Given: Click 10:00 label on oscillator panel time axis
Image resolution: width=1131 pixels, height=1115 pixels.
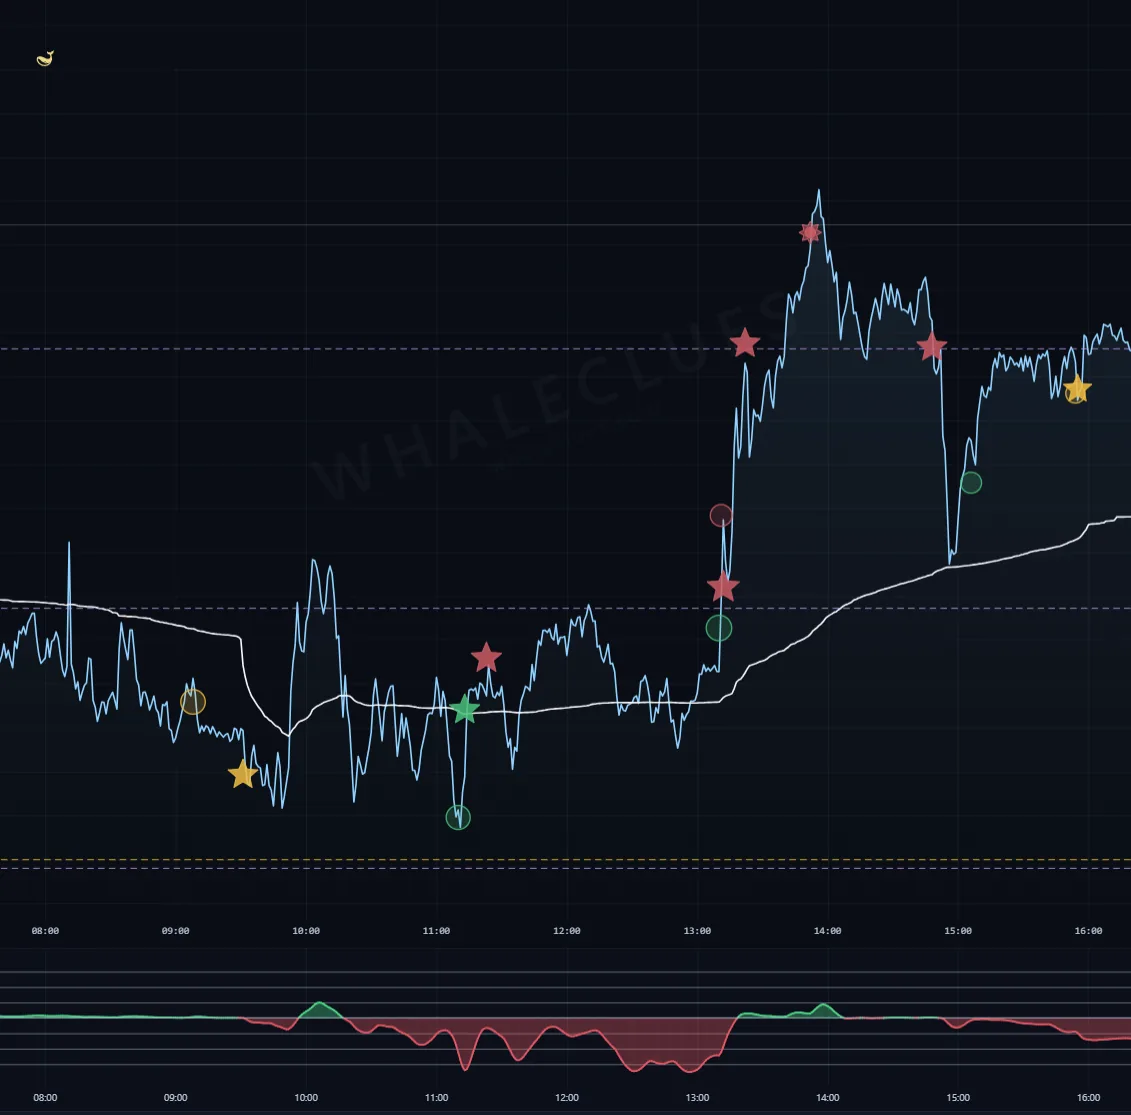Looking at the screenshot, I should (x=306, y=1097).
